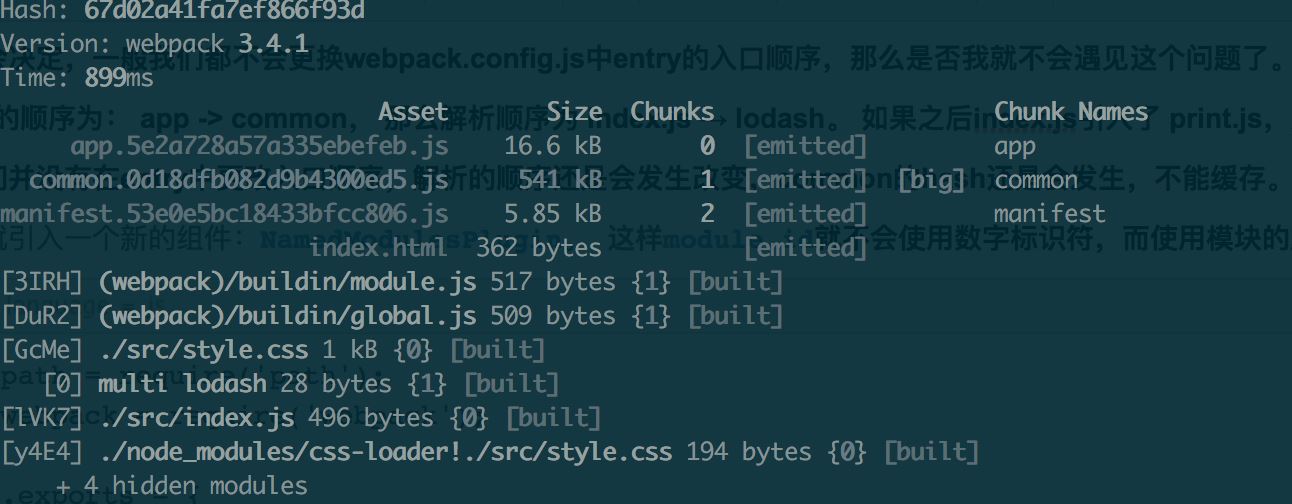This screenshot has width=1292, height=504.
Task: Click the manifest chunk name
Action: pos(1049,213)
